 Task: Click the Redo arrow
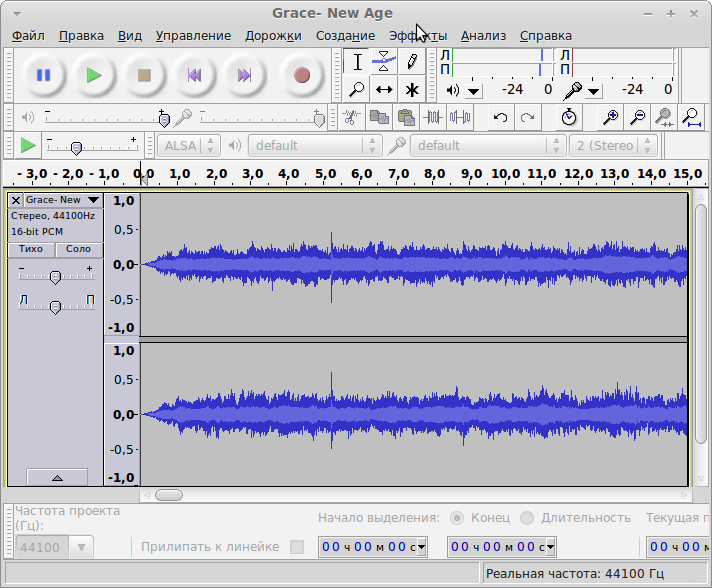(527, 118)
